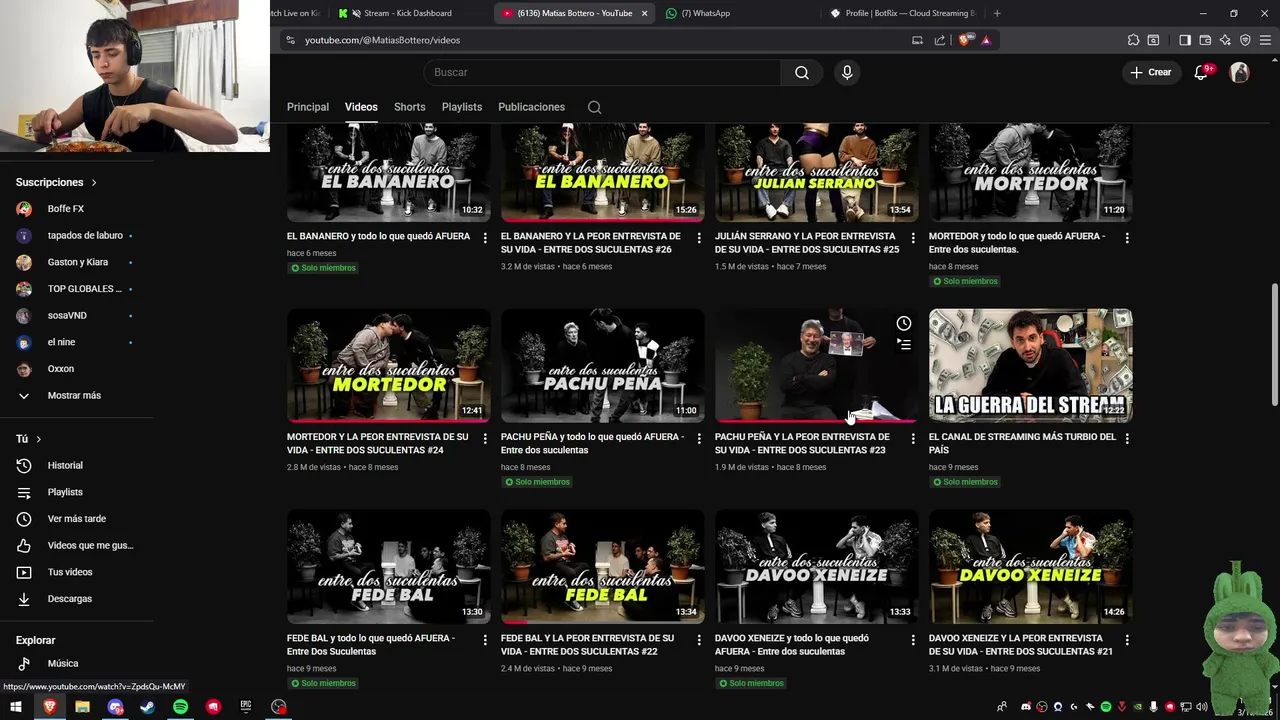
Task: Toggle the browser sidebar panel icon
Action: coord(1185,40)
